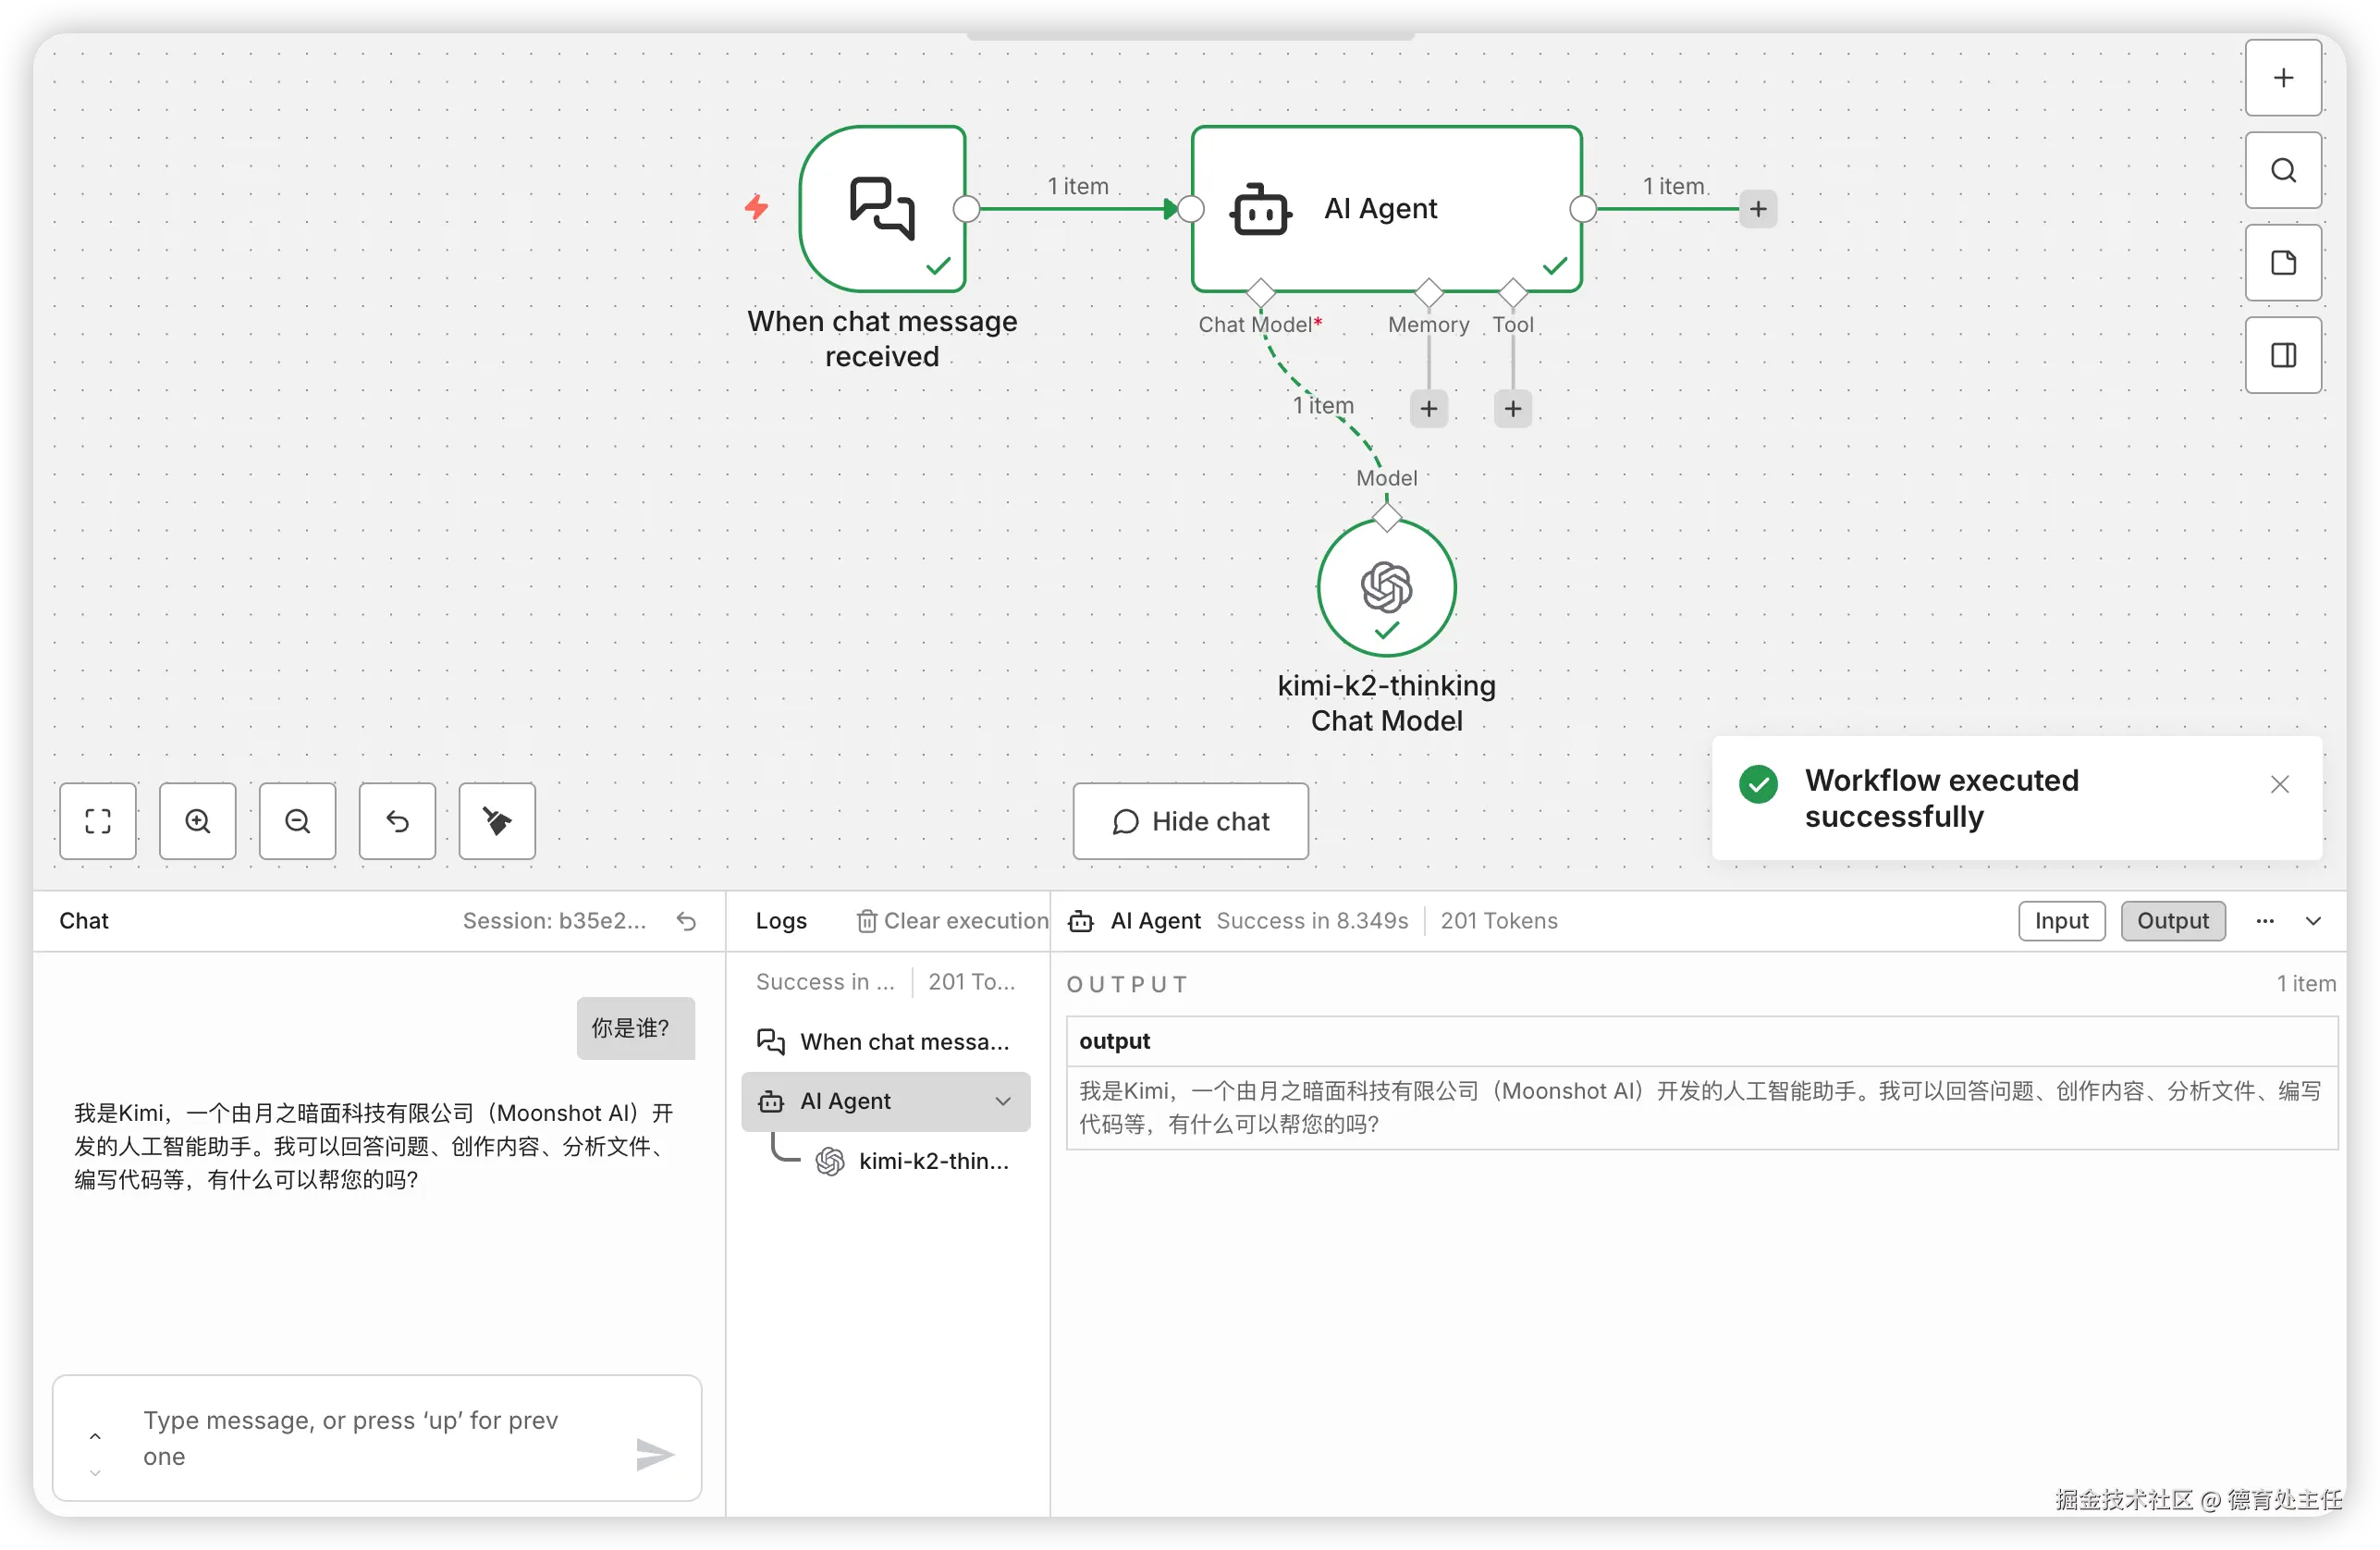Open the kimi-k2-thinking log row

(914, 1160)
